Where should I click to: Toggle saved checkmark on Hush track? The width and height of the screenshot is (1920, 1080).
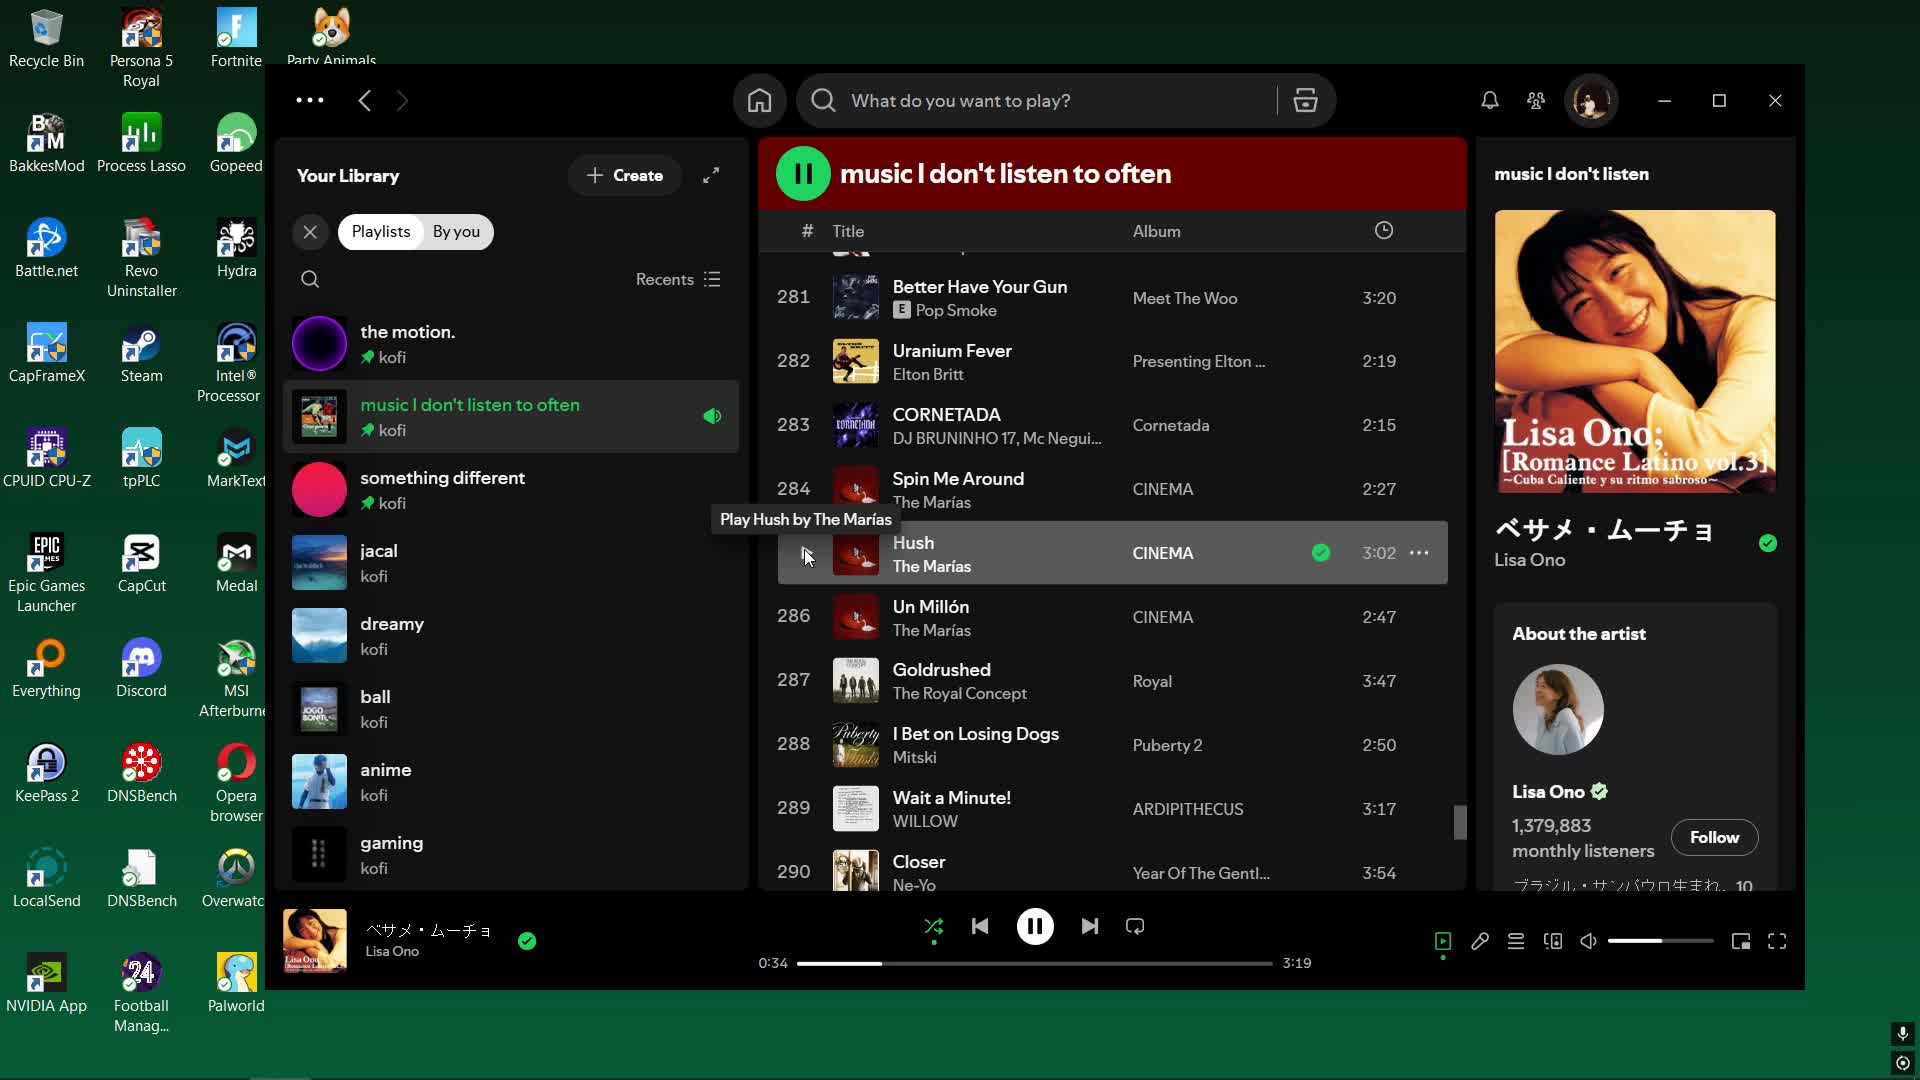pyautogui.click(x=1321, y=553)
